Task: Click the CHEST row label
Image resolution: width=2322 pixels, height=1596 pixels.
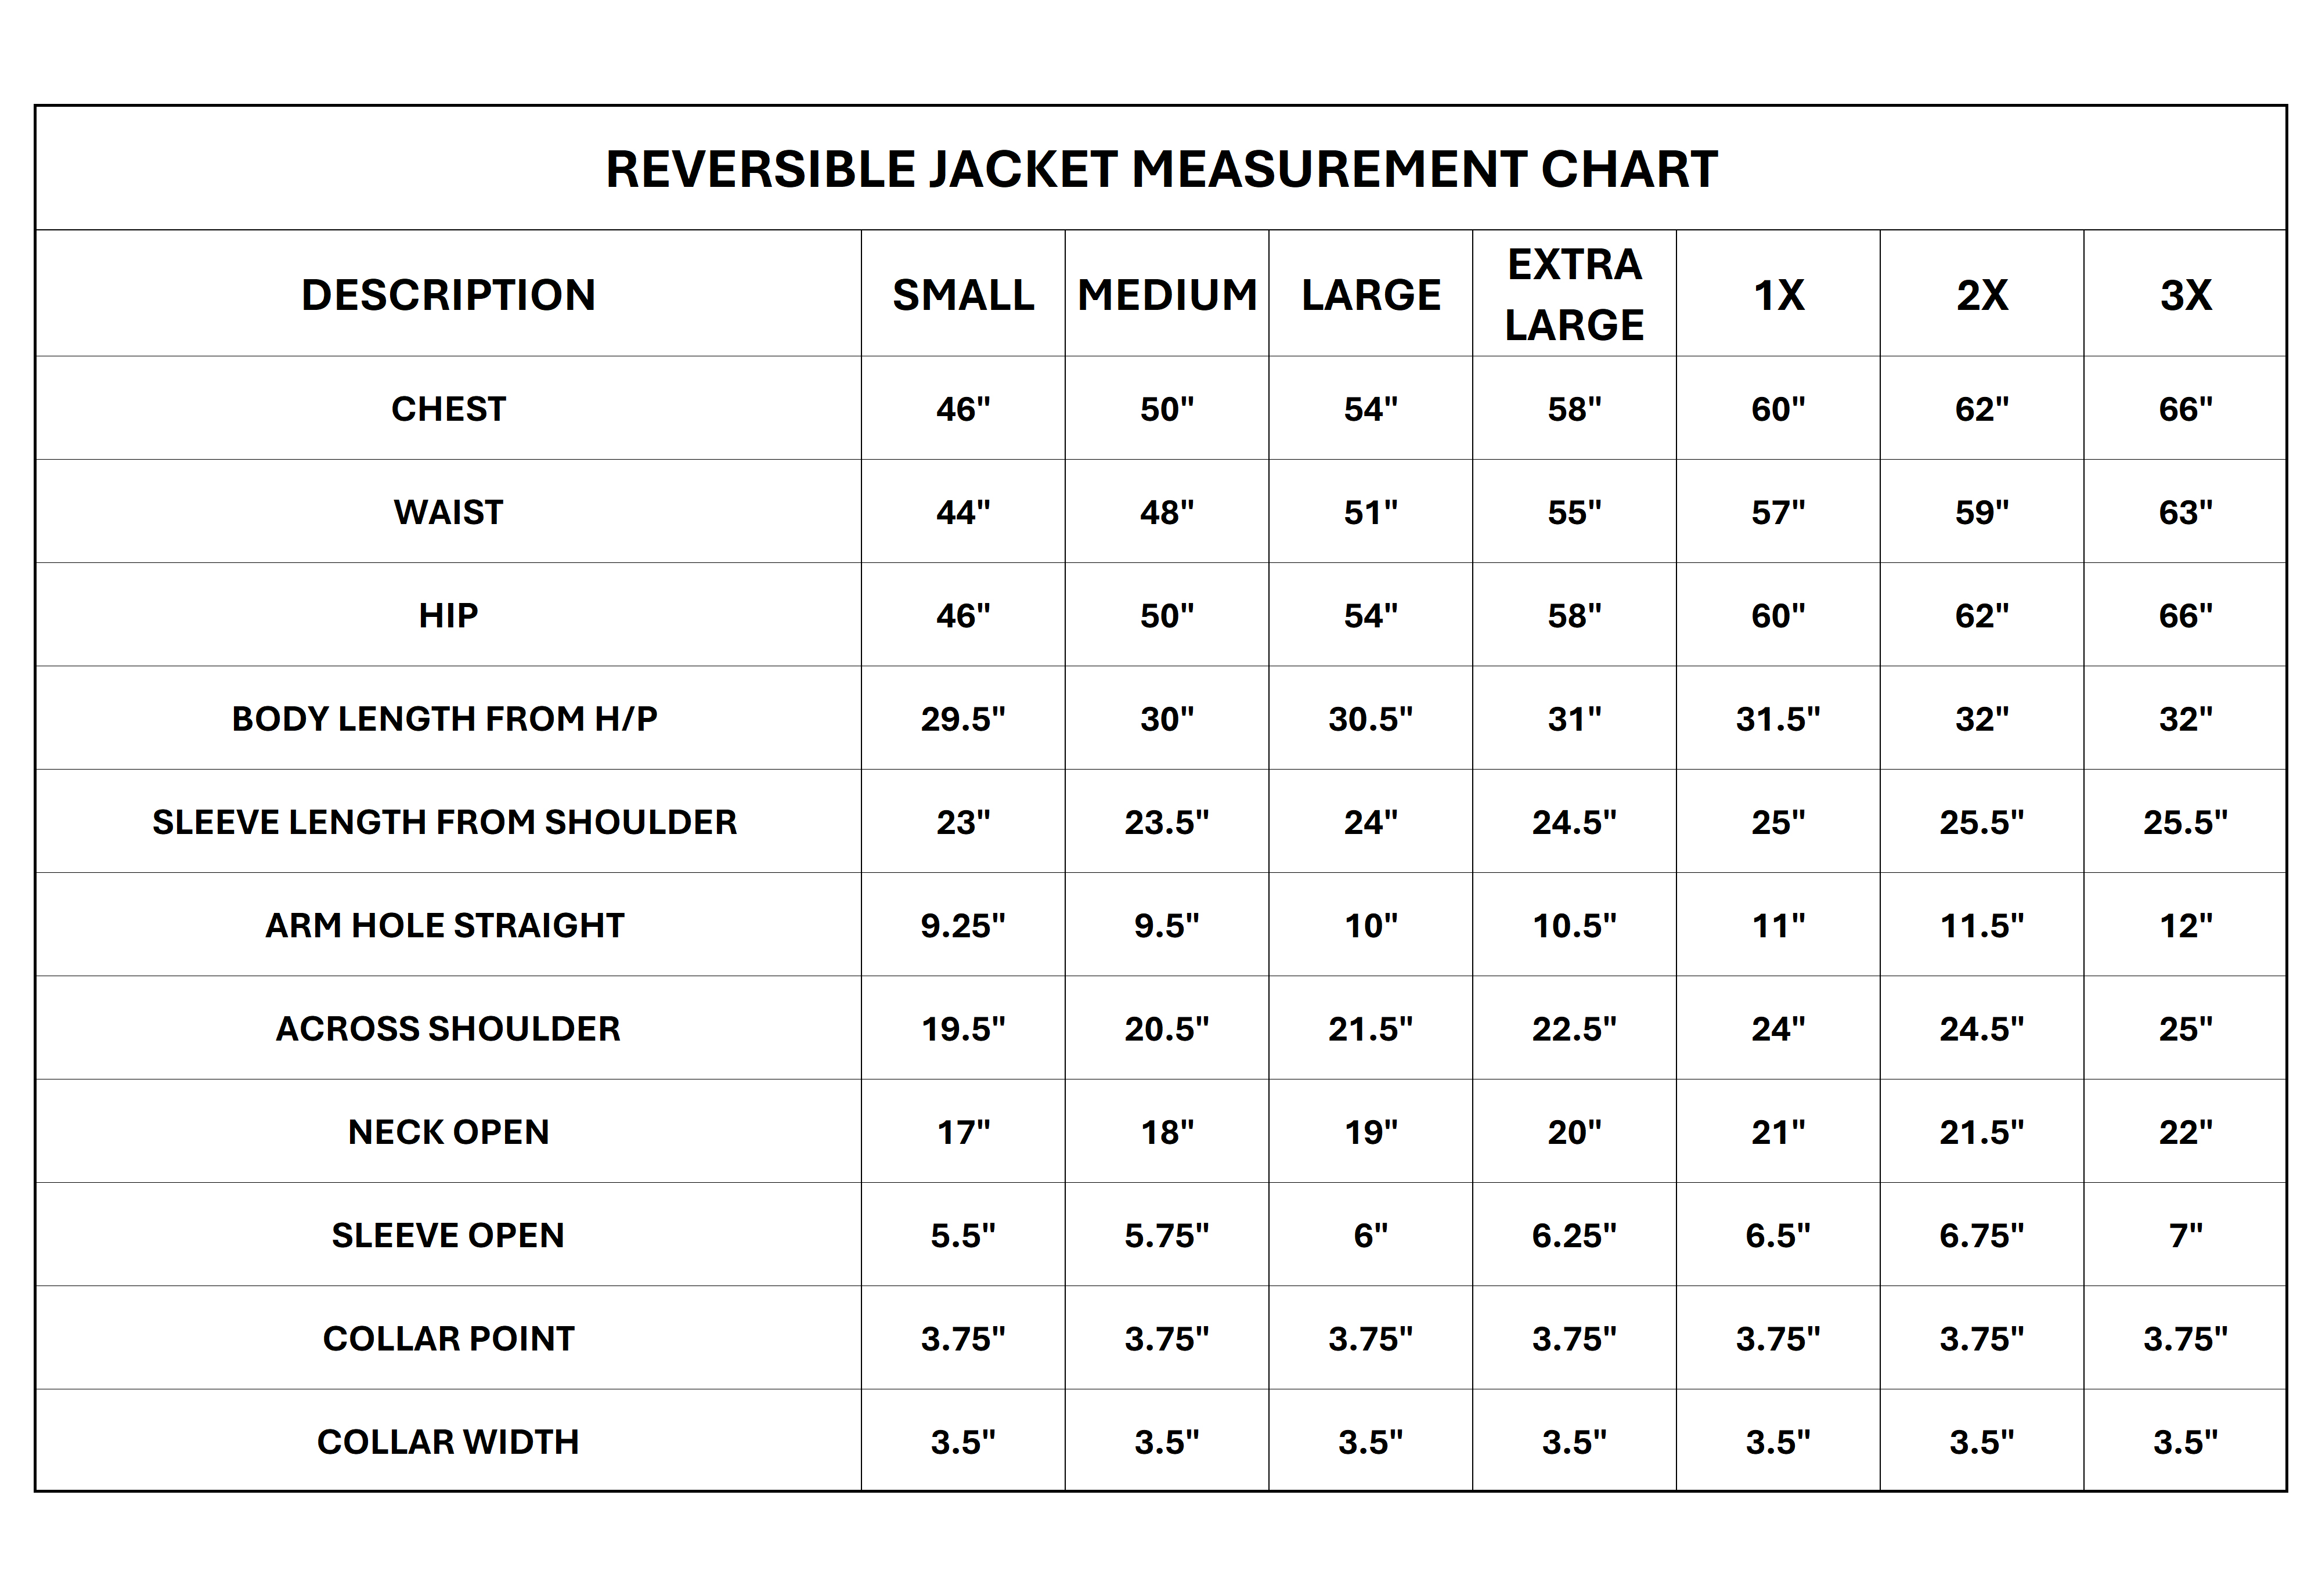Action: pos(448,409)
